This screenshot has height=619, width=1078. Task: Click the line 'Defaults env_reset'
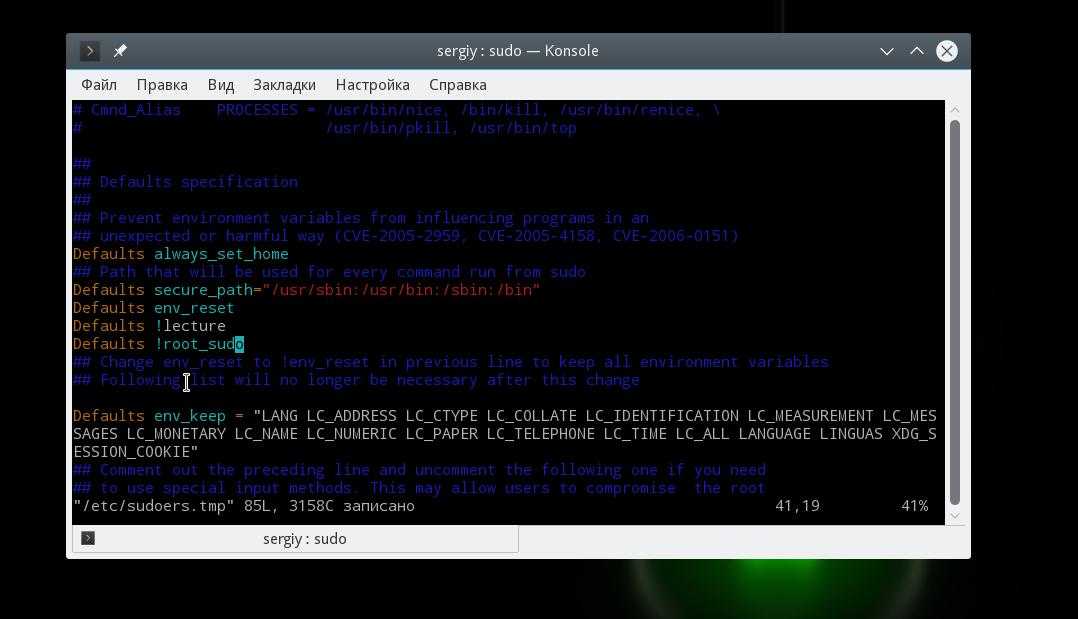coord(153,307)
